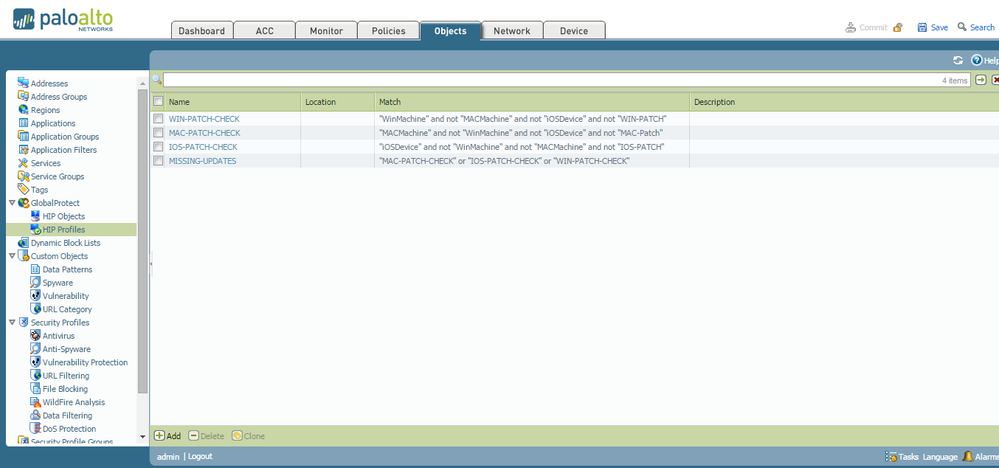Tick the WIN-PATCH-CHECK row checkbox

pyautogui.click(x=158, y=119)
